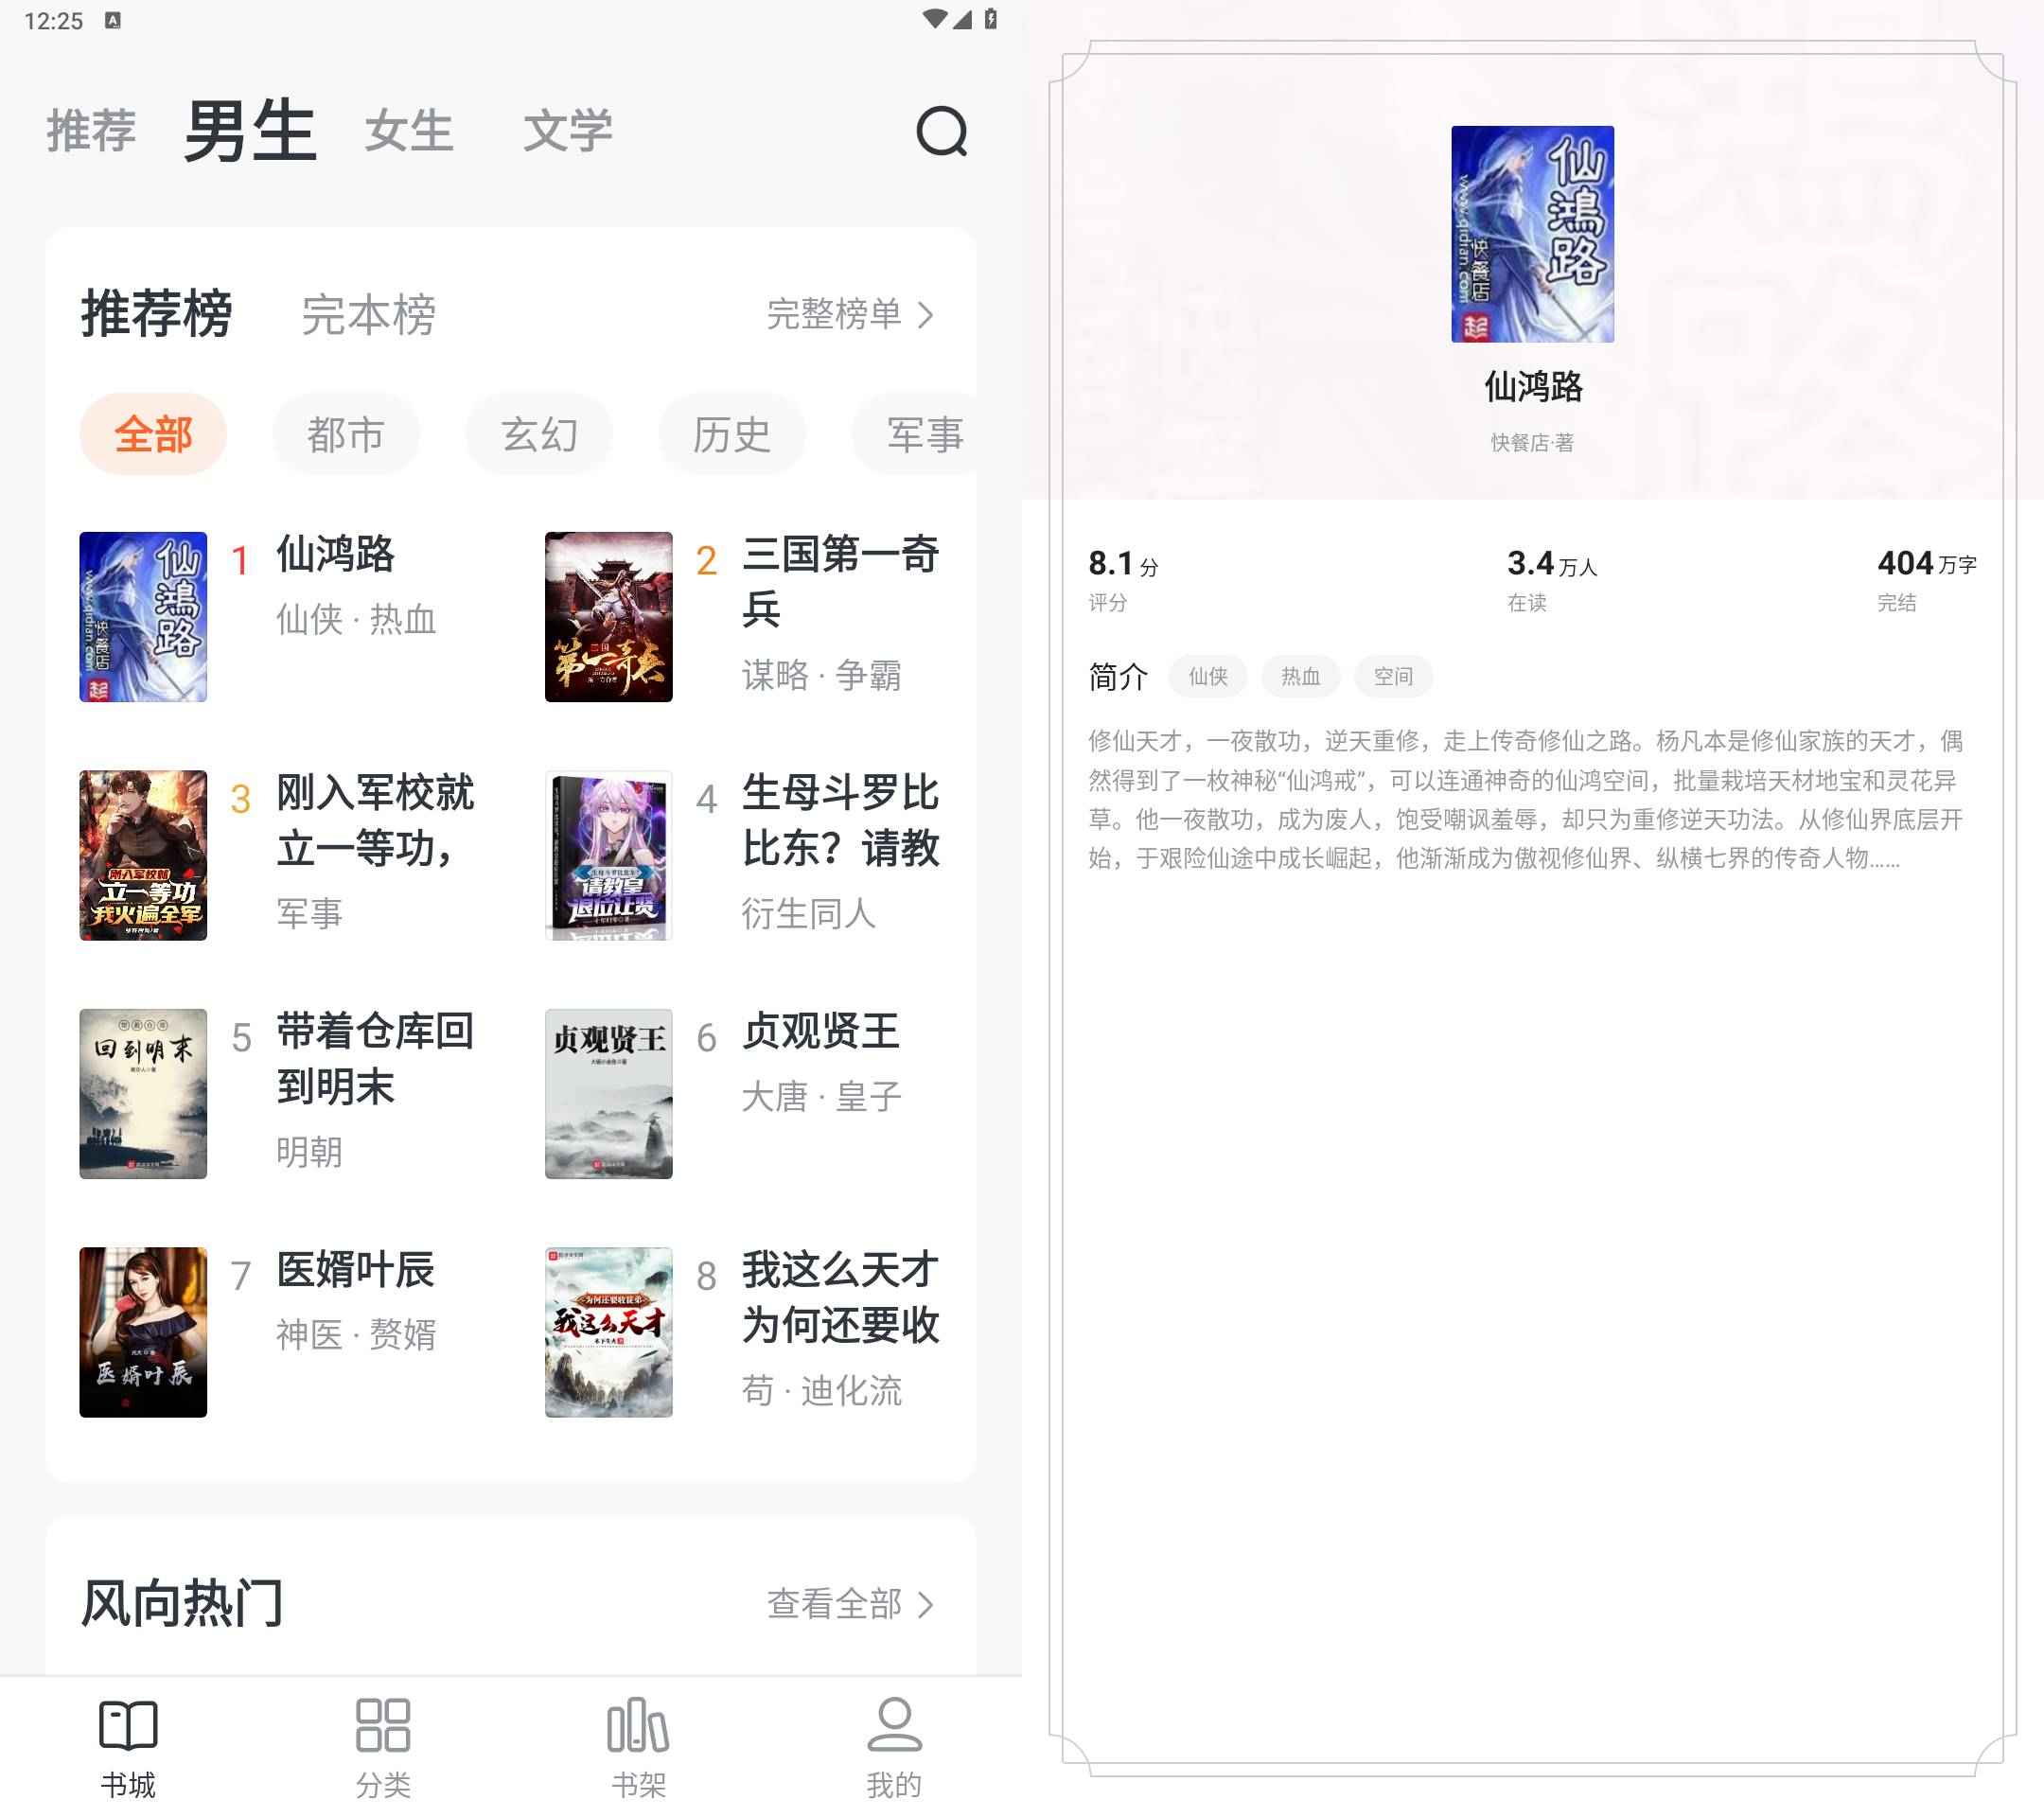Viewport: 2044px width, 1817px height.
Task: Select the 空间 tag in detail panel
Action: coord(1393,677)
